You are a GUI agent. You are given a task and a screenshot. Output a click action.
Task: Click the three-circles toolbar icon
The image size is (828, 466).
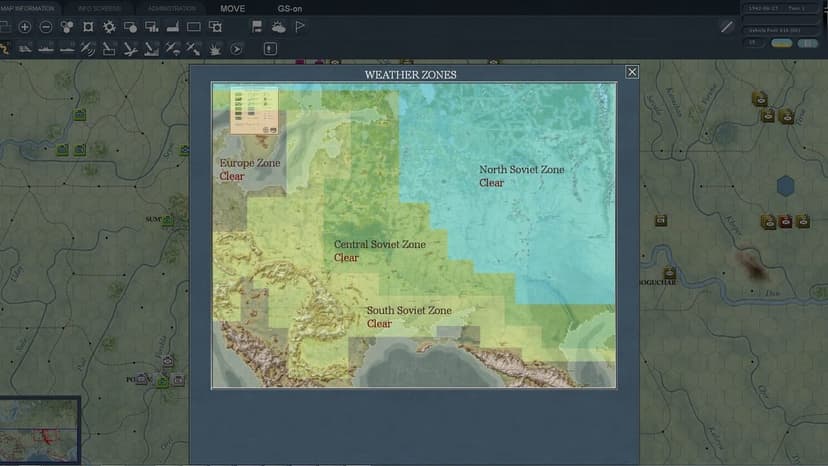(67, 27)
